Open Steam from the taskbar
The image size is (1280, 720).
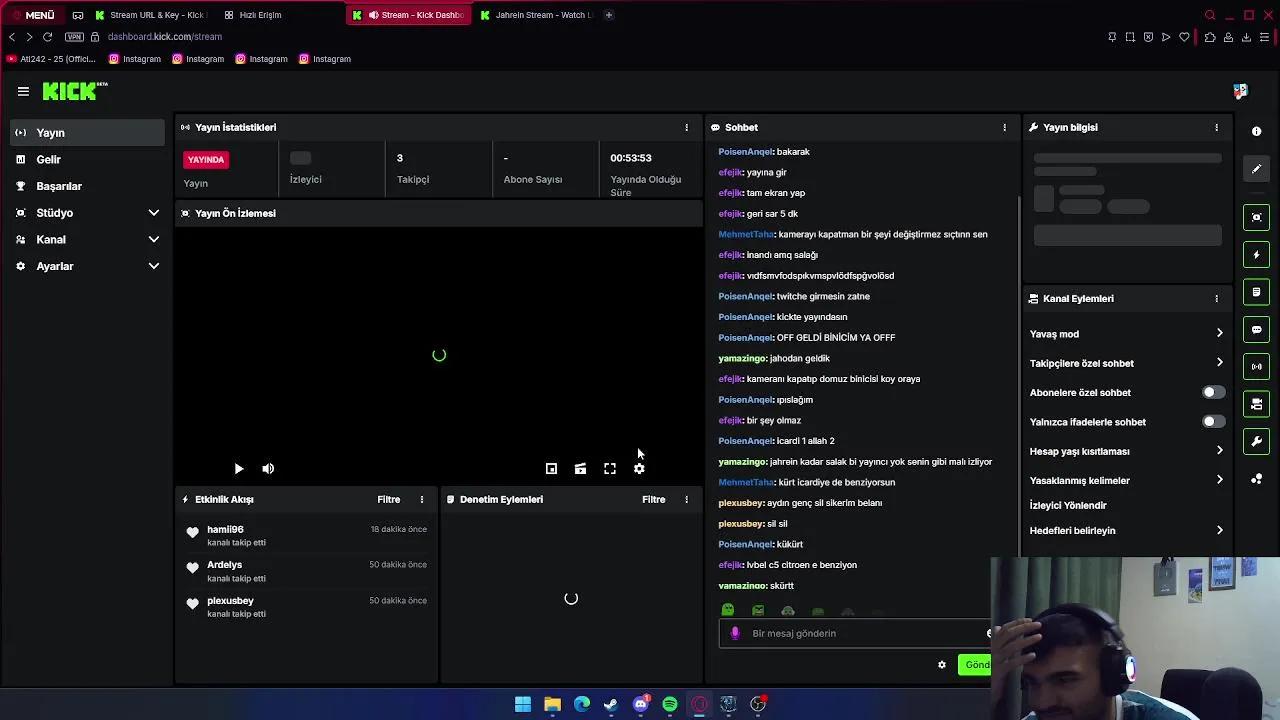611,704
